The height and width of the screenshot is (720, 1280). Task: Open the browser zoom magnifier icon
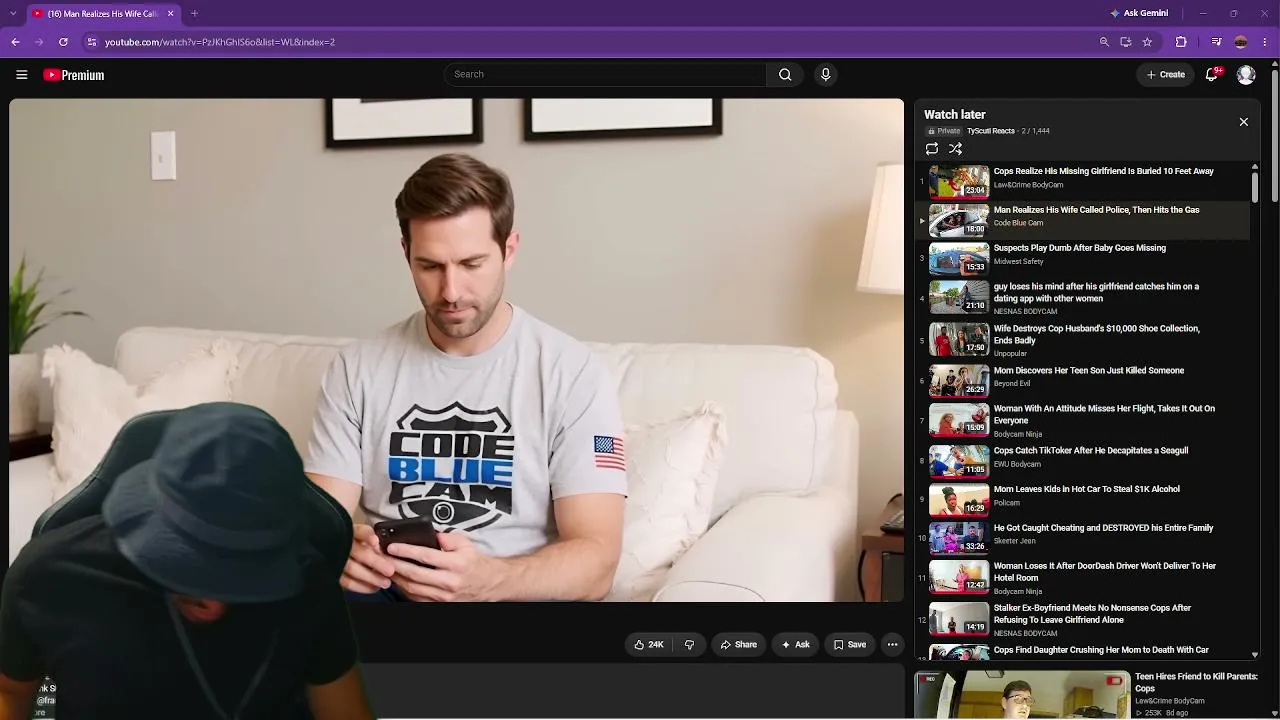pos(1104,42)
